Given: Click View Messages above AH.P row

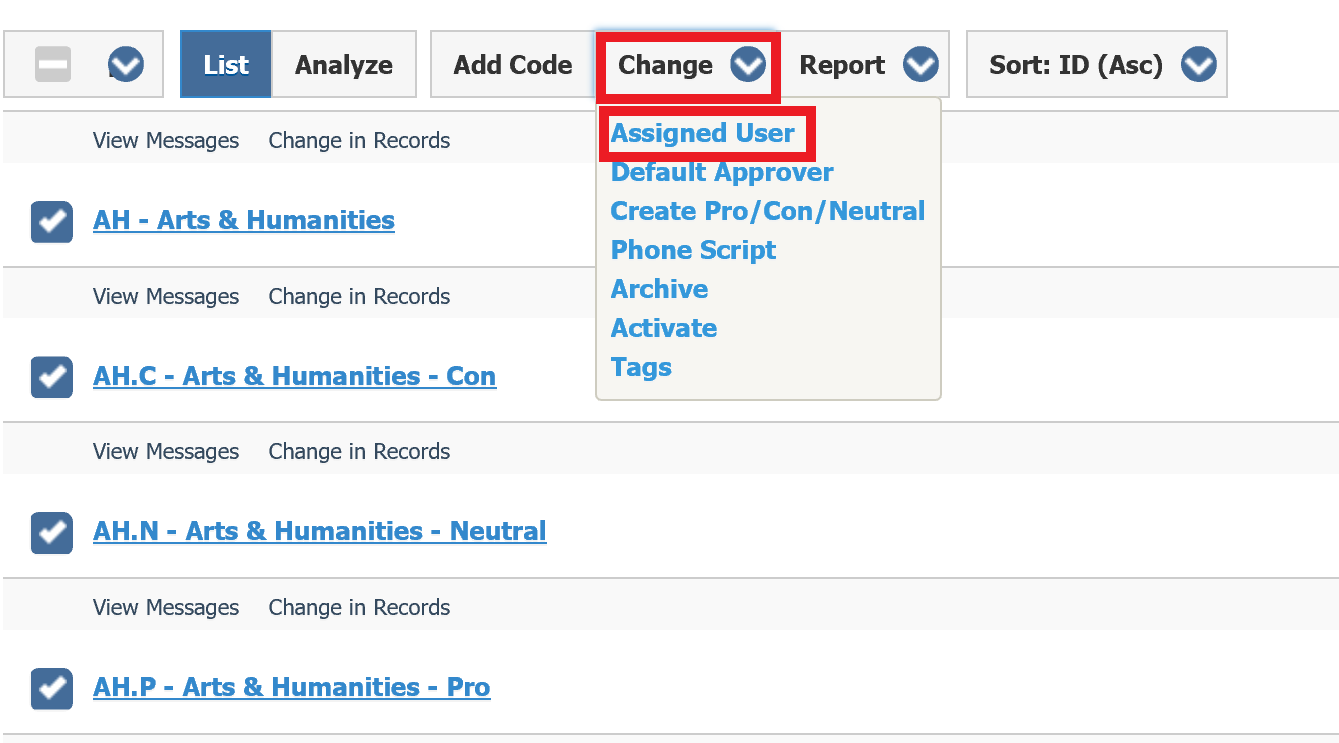Looking at the screenshot, I should click(166, 608).
